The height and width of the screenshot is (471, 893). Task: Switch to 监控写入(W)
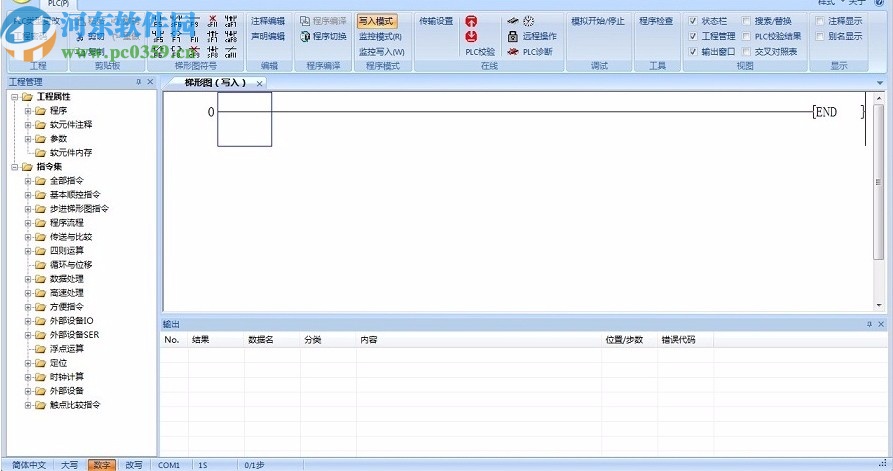pyautogui.click(x=382, y=52)
